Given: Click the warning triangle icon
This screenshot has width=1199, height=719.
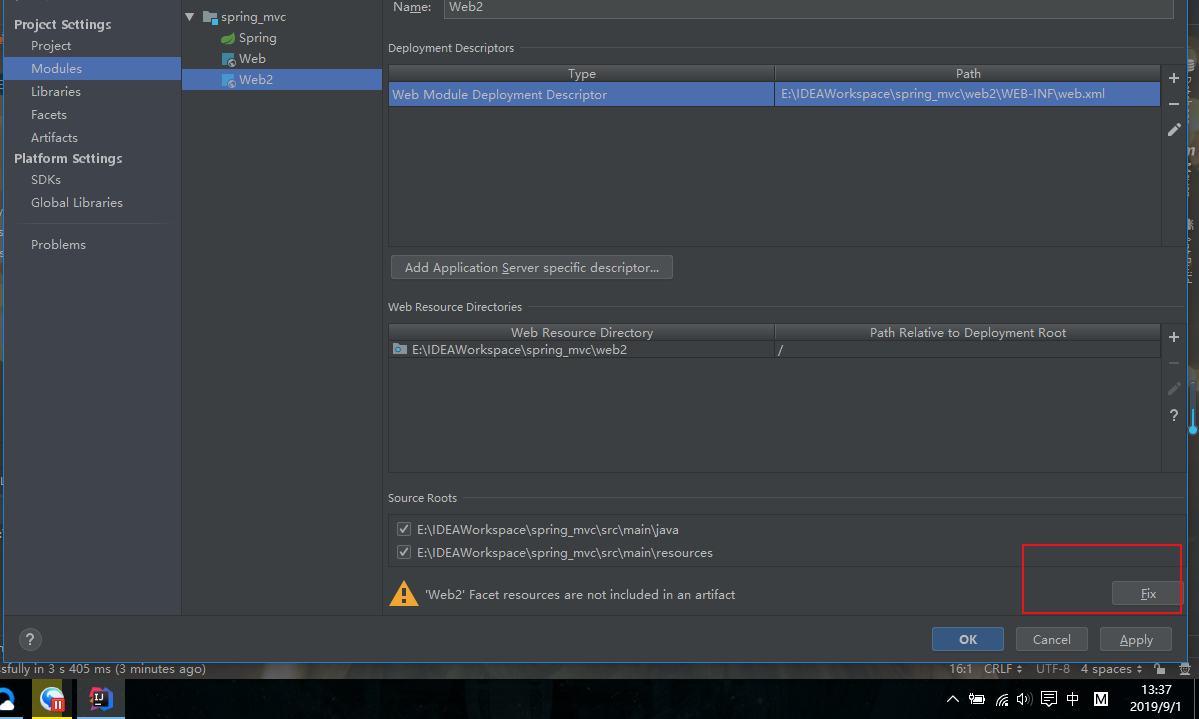Looking at the screenshot, I should 404,594.
